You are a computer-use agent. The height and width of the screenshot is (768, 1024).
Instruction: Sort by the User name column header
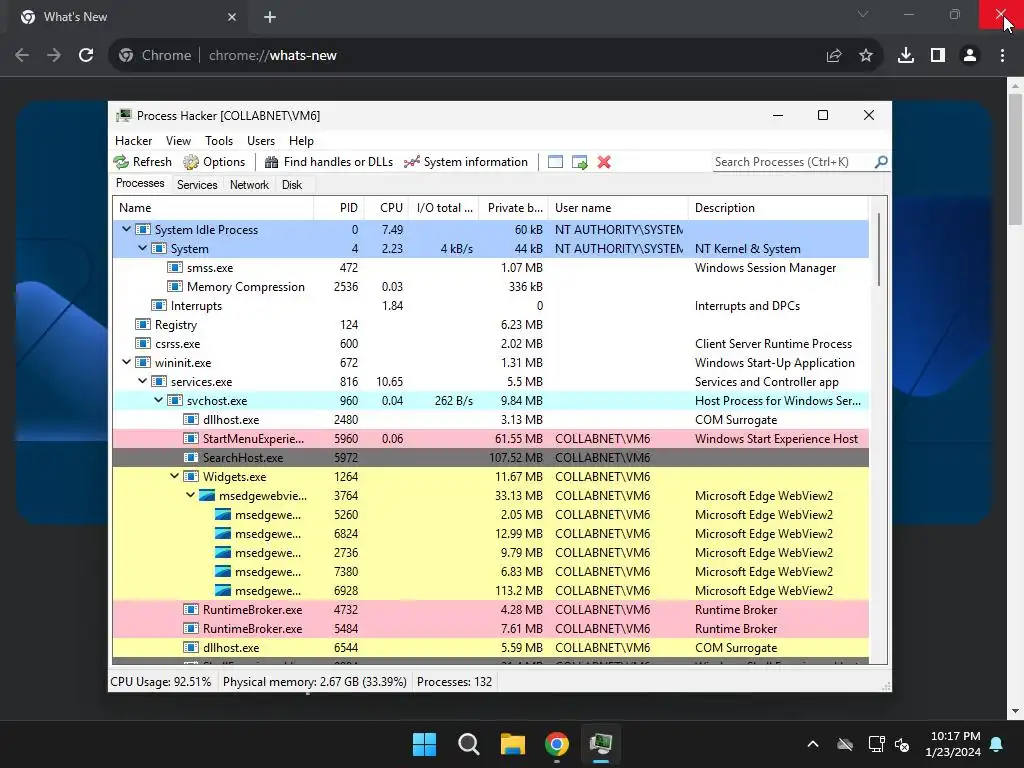618,208
